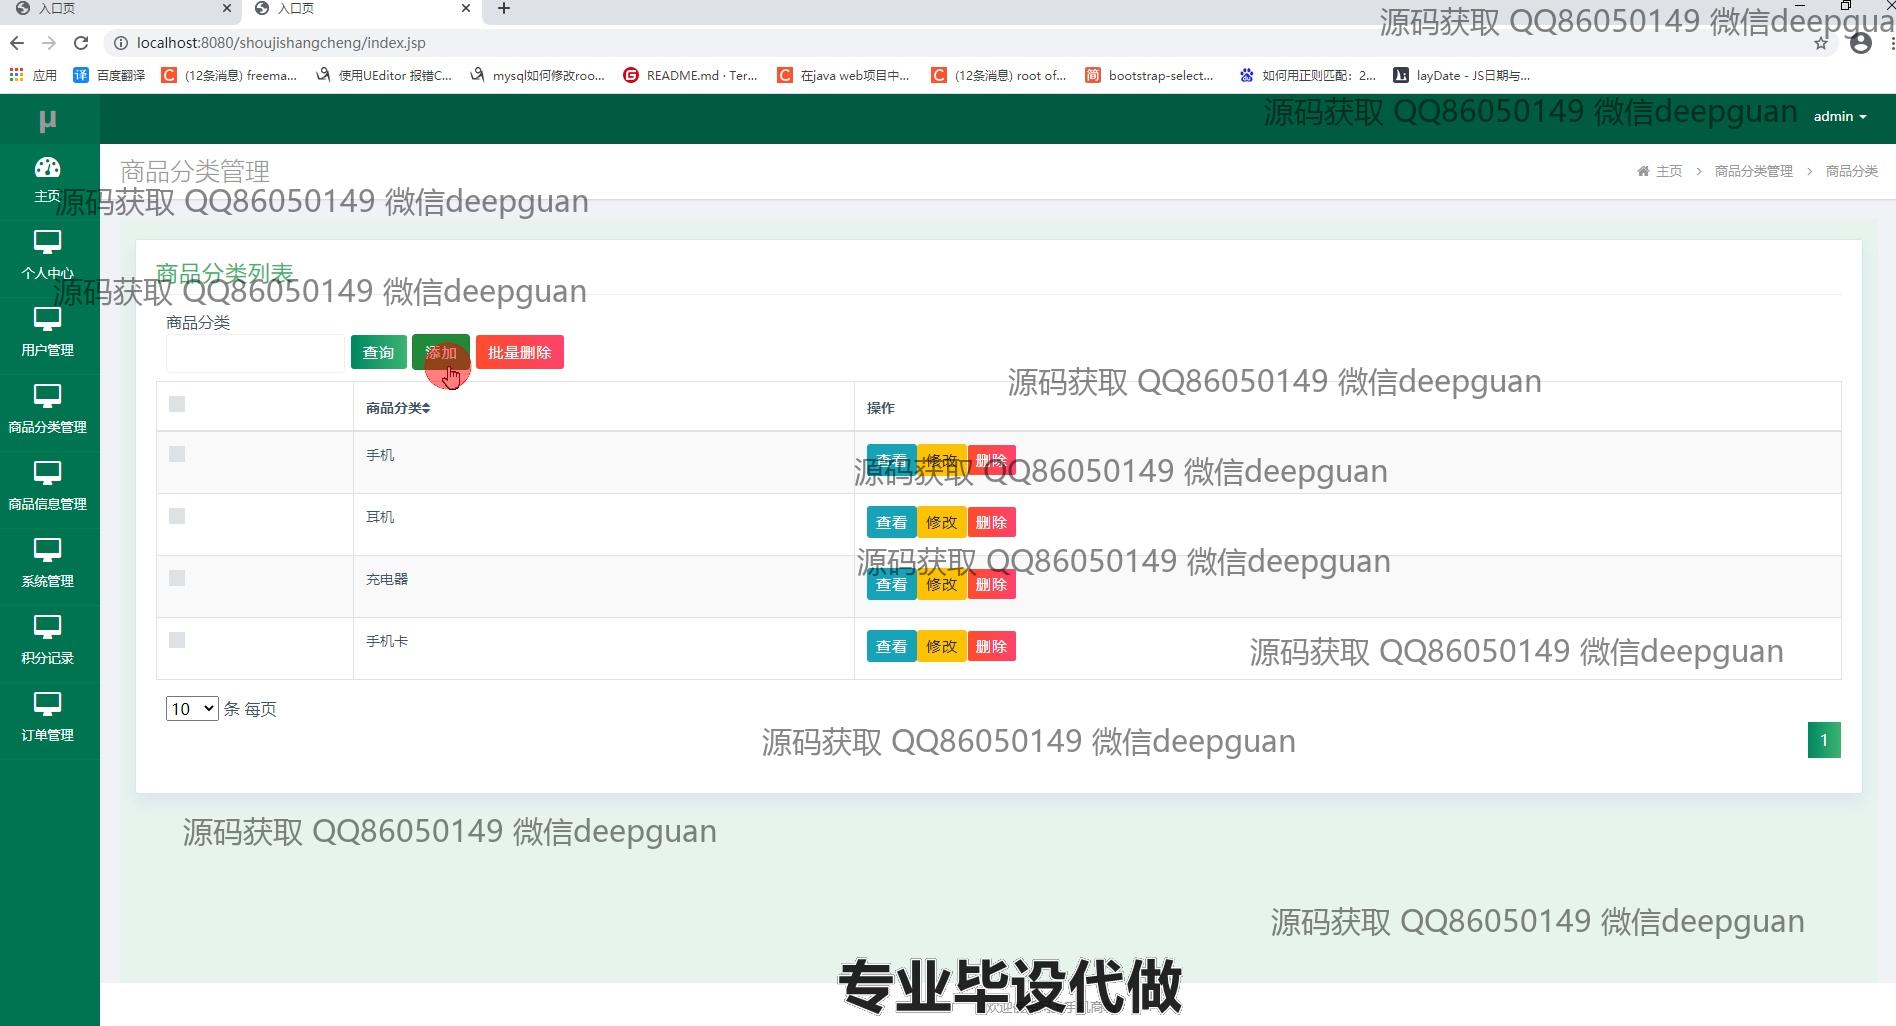Tick the checkbox for the 充电器 row
Screen dimensions: 1896x1026
click(x=177, y=578)
